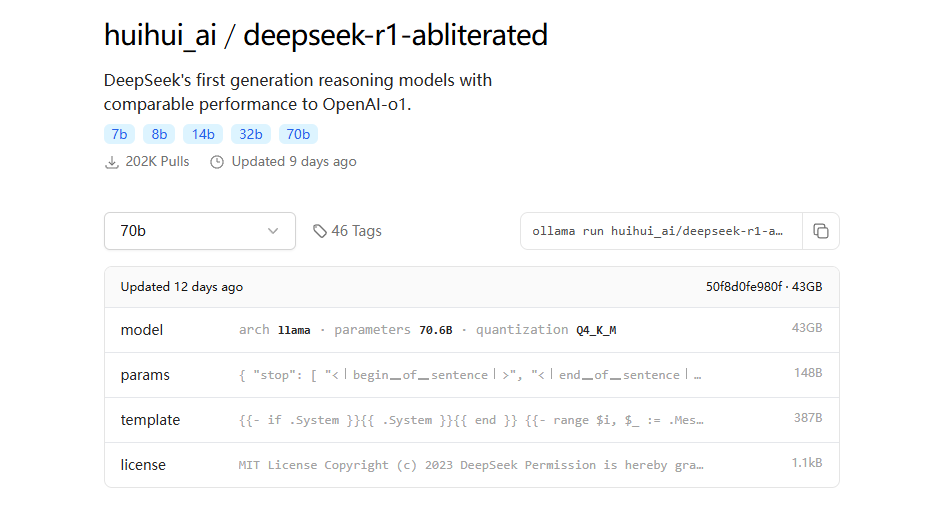Click the tag icon beside 46 Tags
Image resolution: width=927 pixels, height=509 pixels.
tap(320, 231)
